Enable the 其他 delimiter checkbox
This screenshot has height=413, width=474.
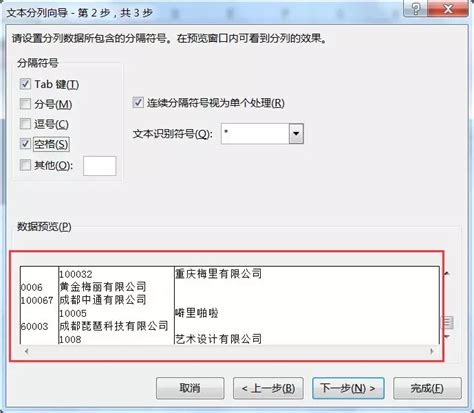click(25, 165)
